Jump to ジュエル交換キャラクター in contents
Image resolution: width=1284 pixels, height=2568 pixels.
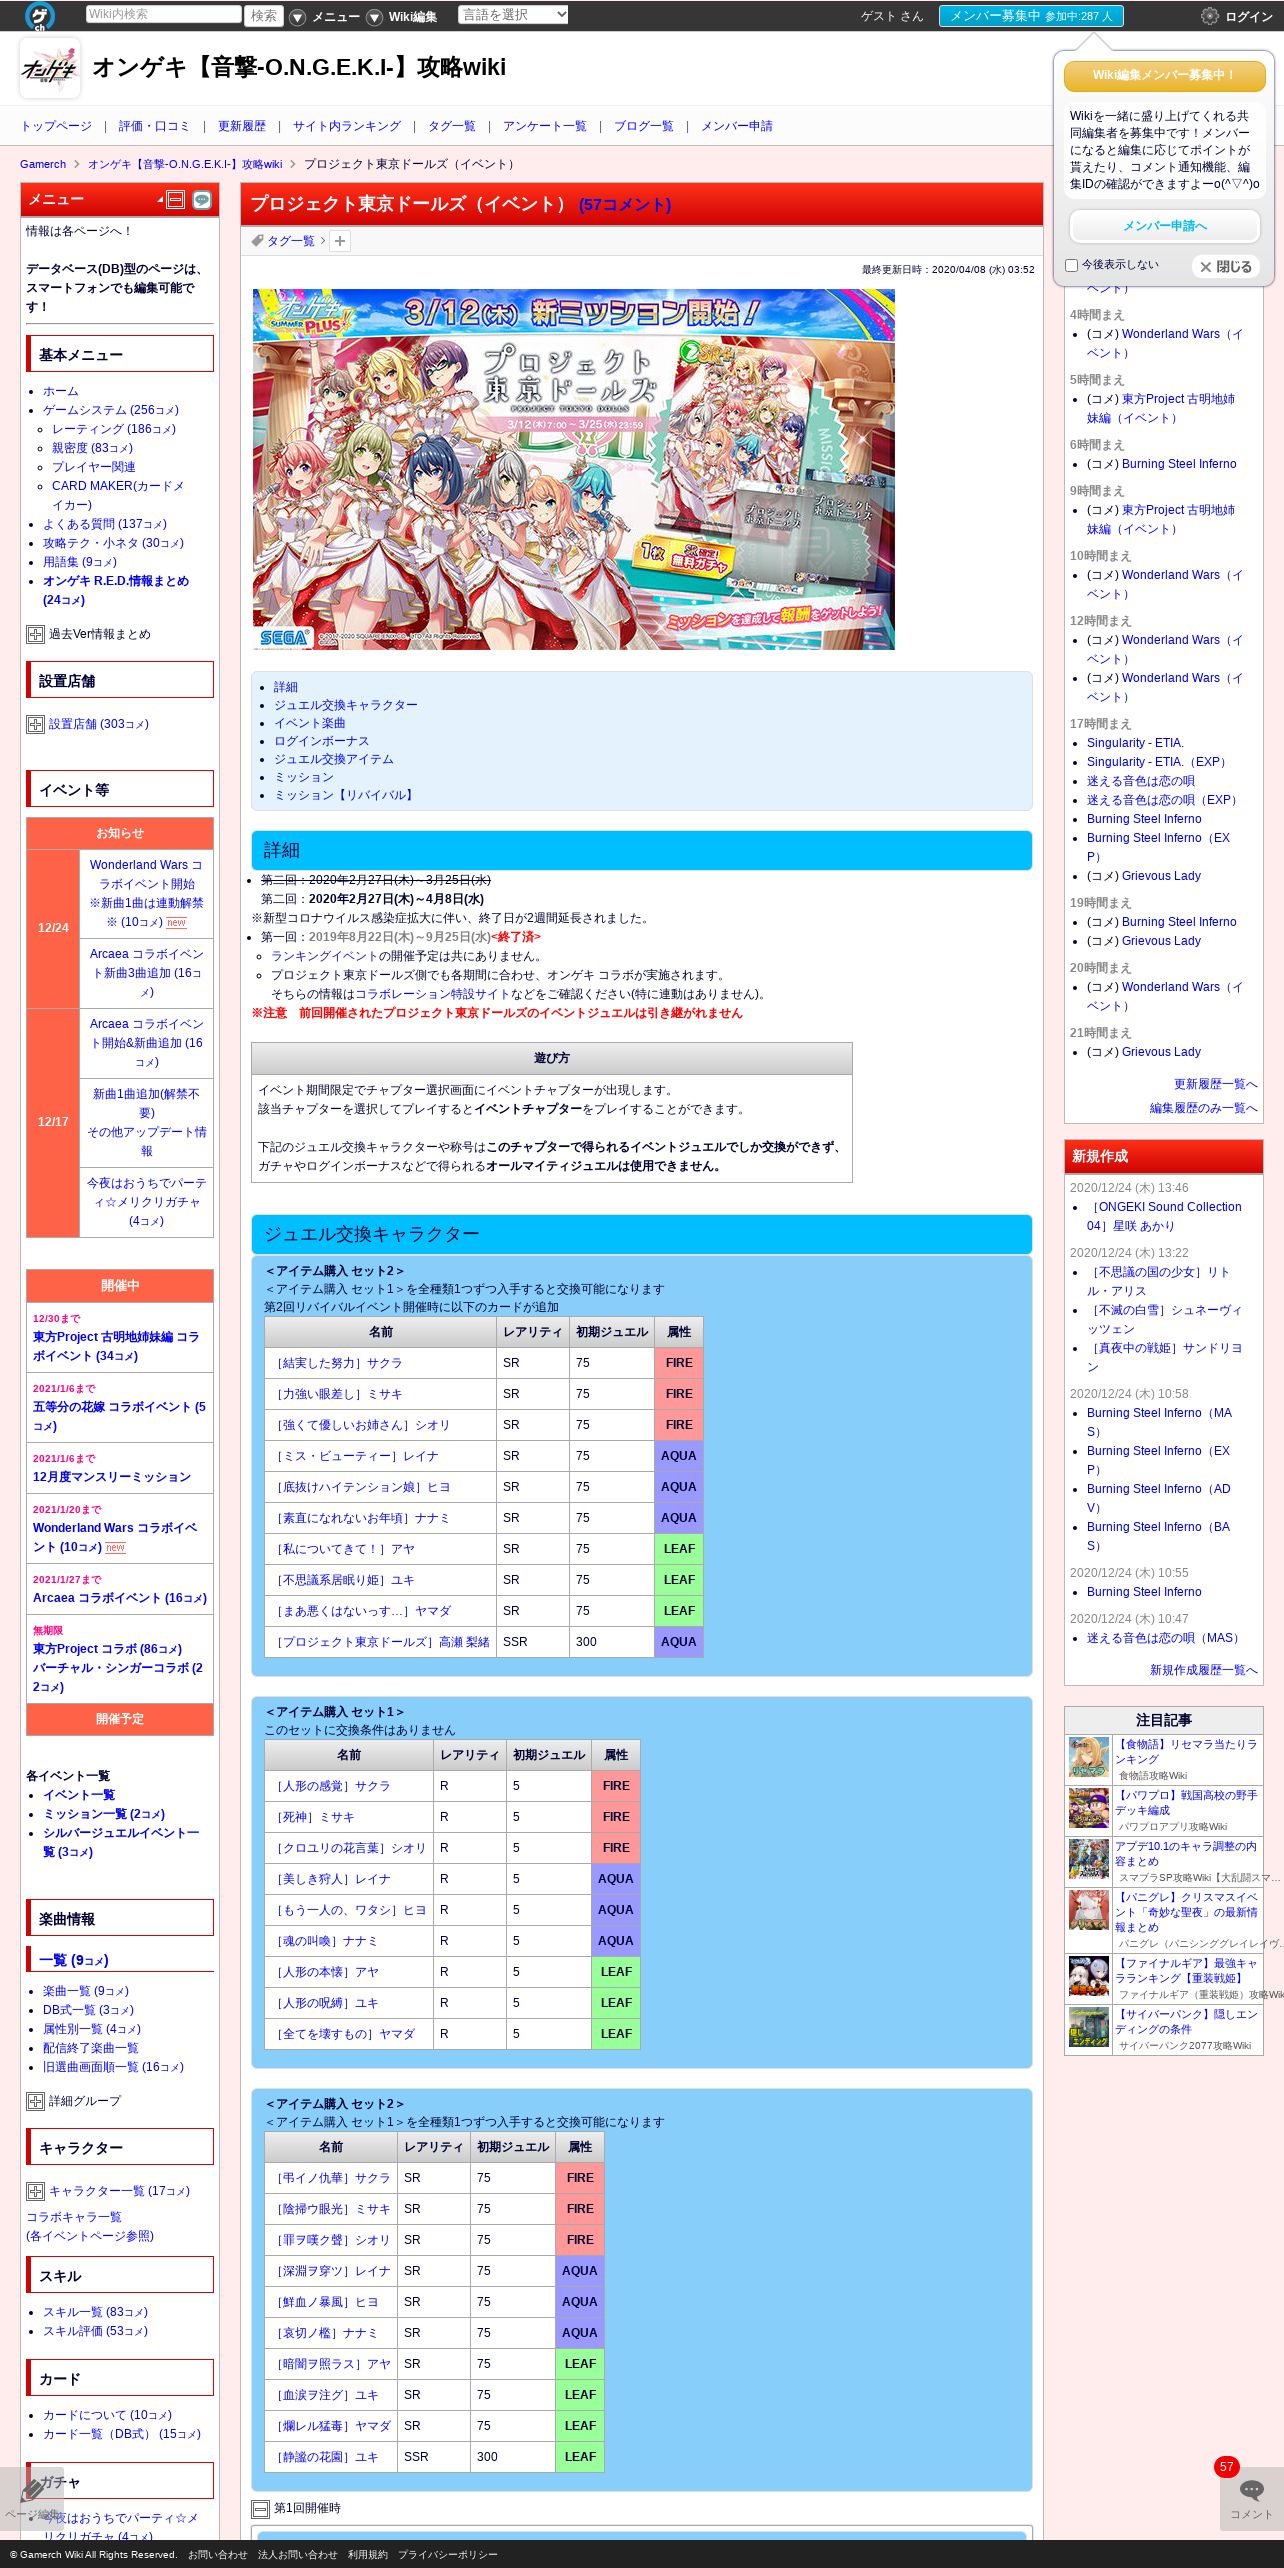click(346, 705)
